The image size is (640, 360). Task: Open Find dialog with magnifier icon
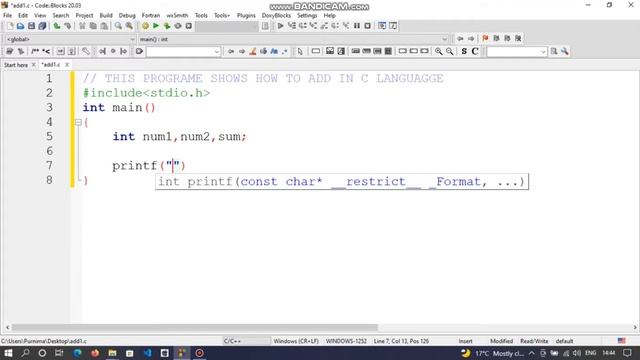(x=118, y=26)
